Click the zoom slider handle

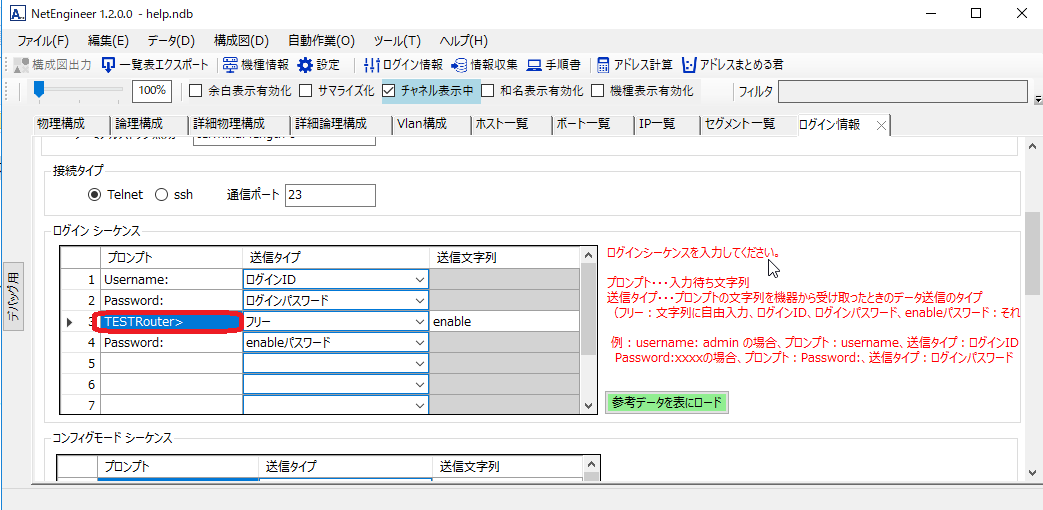click(x=39, y=90)
